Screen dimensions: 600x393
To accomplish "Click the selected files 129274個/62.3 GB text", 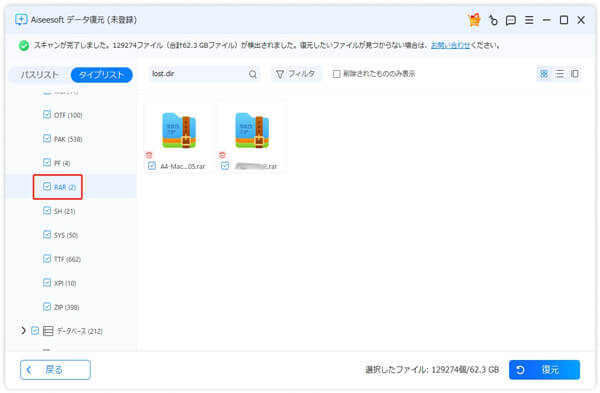I will pos(432,370).
